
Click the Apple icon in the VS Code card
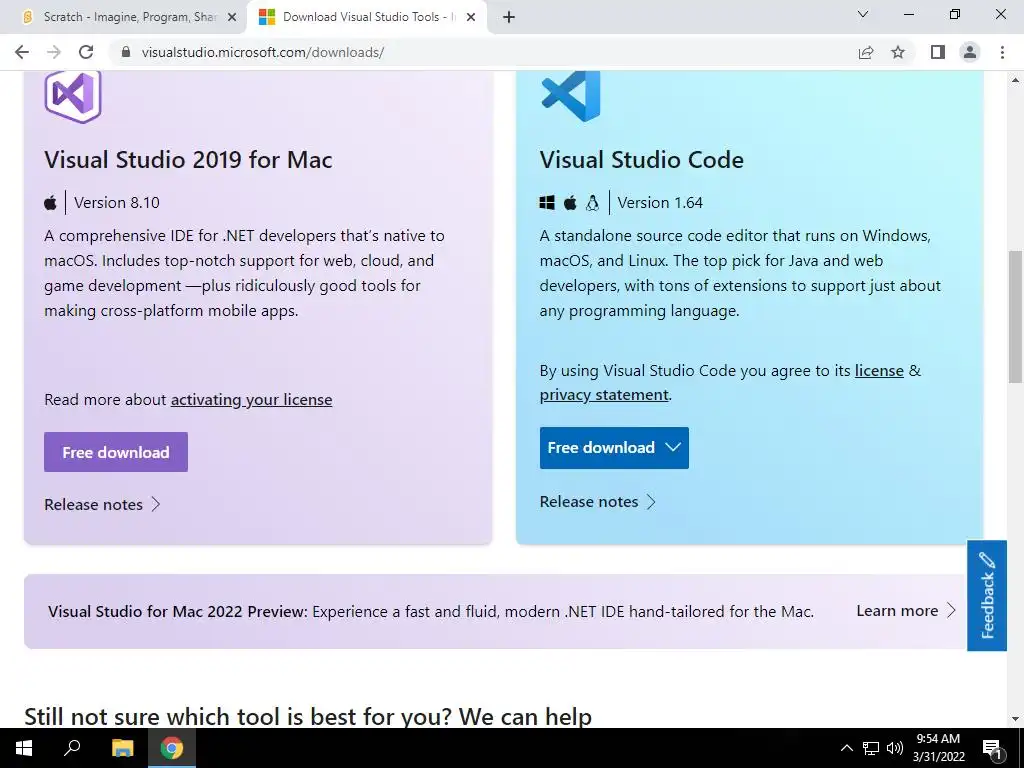coord(570,202)
